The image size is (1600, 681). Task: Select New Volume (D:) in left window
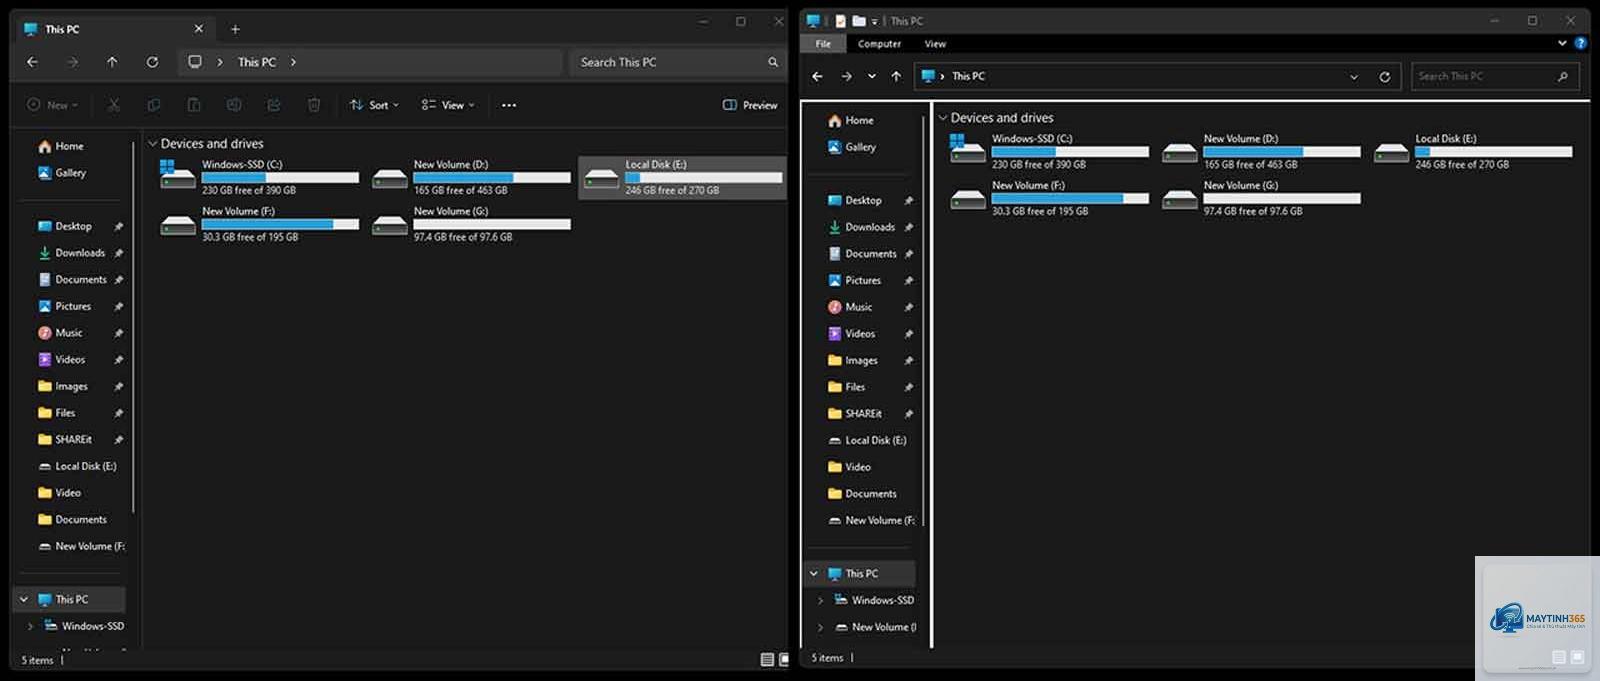(x=472, y=177)
